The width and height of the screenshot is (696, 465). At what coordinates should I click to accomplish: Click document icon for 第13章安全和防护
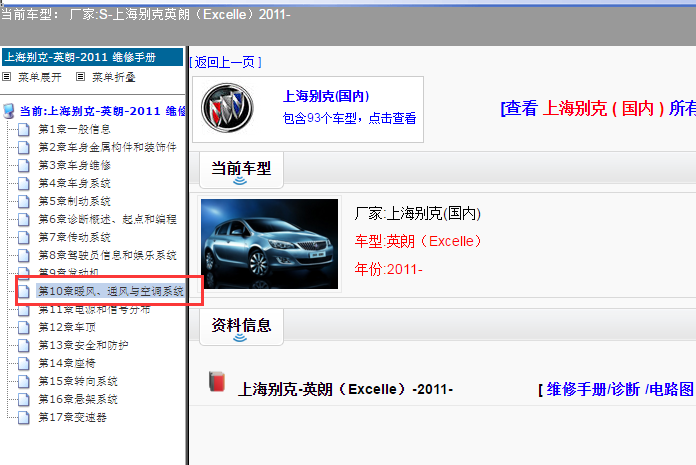click(24, 346)
